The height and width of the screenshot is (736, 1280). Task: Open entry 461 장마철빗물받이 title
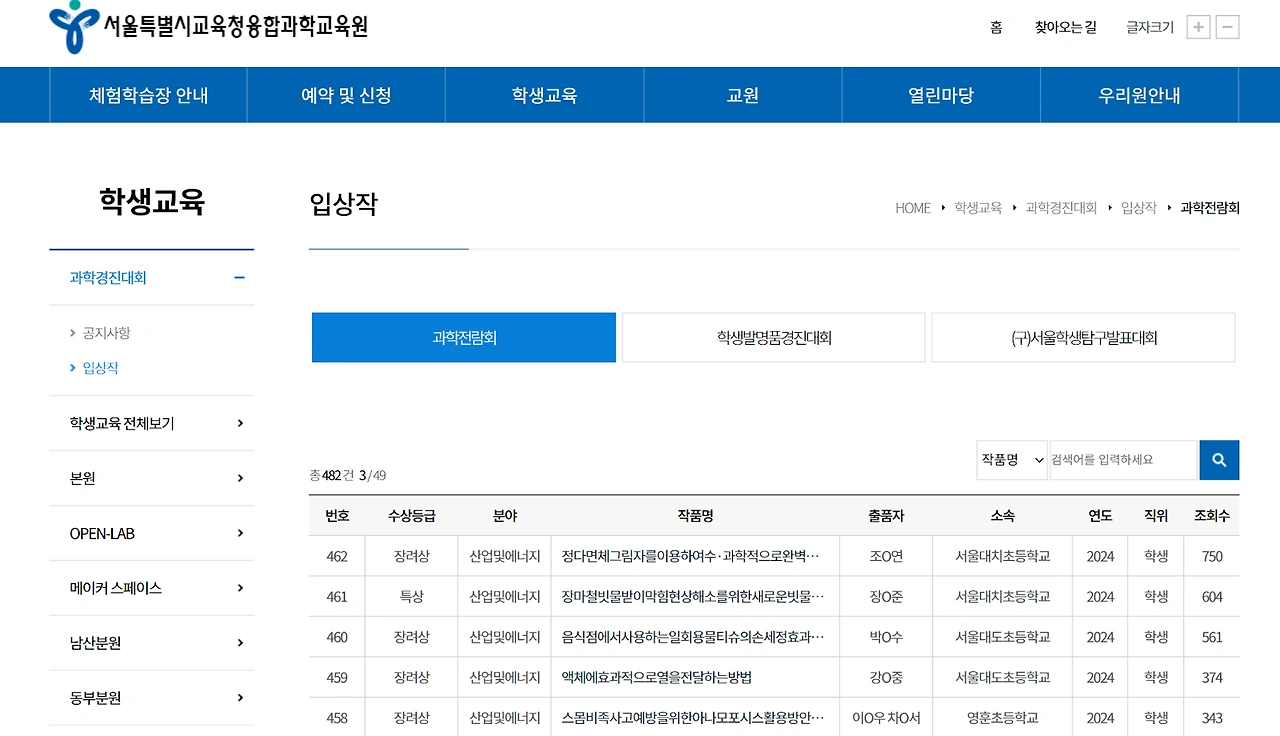(x=693, y=597)
